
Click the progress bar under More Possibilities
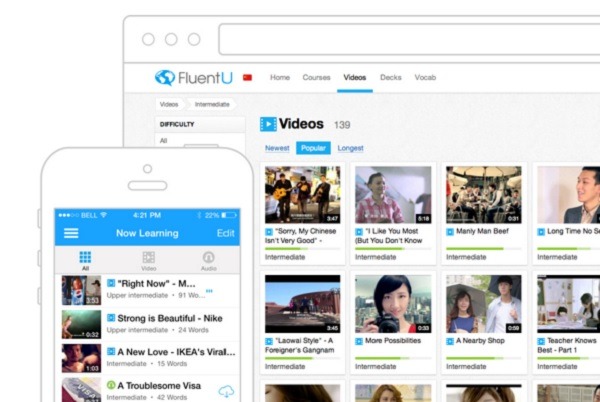(393, 358)
